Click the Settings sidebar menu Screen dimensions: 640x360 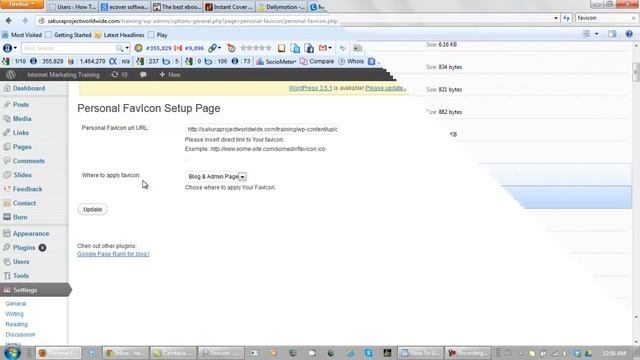coord(35,290)
